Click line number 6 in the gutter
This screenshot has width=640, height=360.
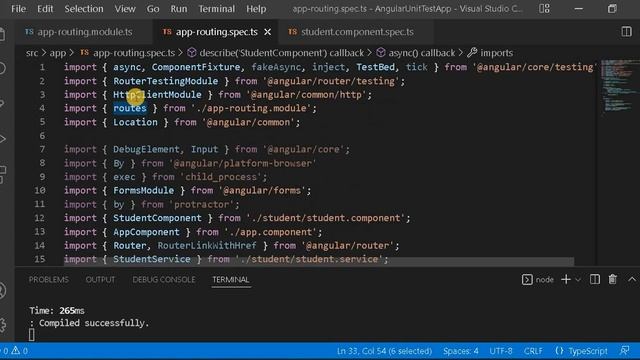(x=42, y=136)
